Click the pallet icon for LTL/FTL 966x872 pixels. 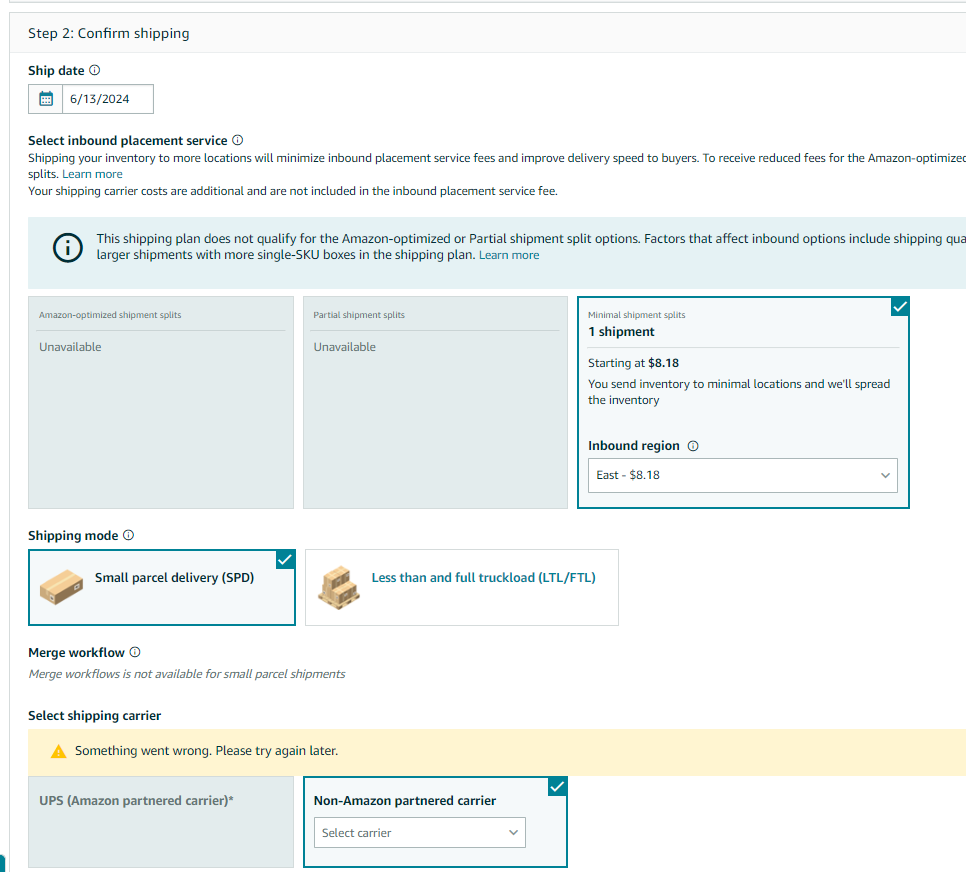[338, 588]
